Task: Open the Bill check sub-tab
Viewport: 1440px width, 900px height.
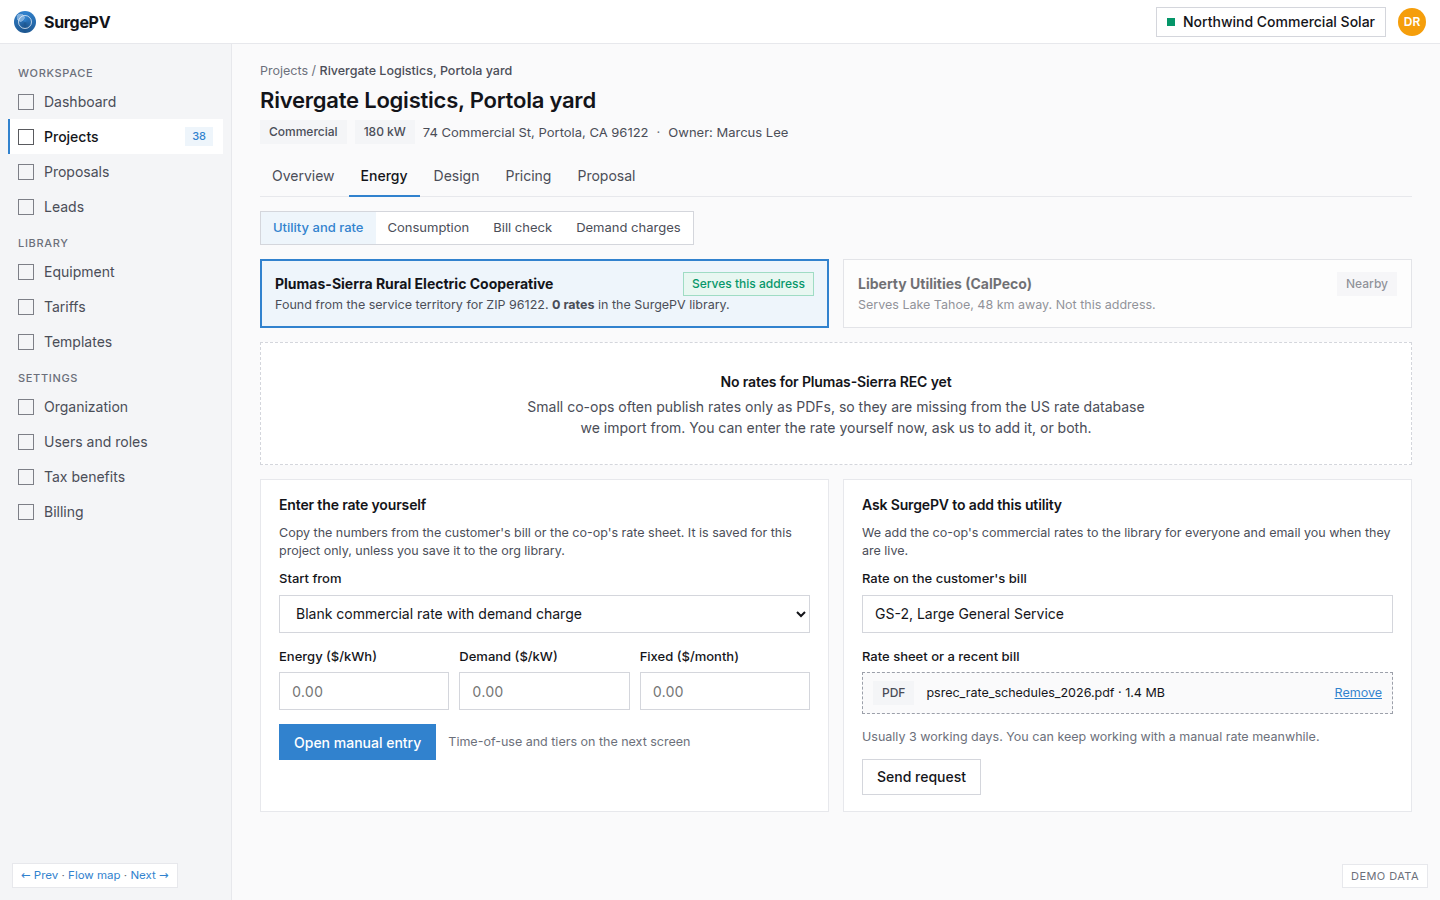Action: (522, 228)
